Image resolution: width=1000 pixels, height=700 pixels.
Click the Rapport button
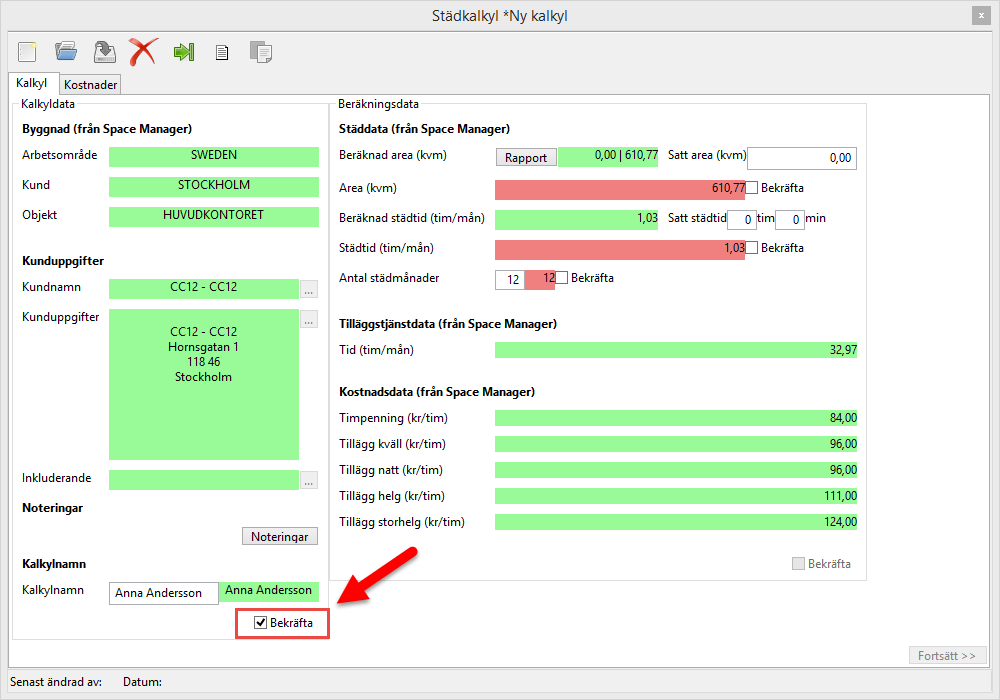[x=526, y=157]
